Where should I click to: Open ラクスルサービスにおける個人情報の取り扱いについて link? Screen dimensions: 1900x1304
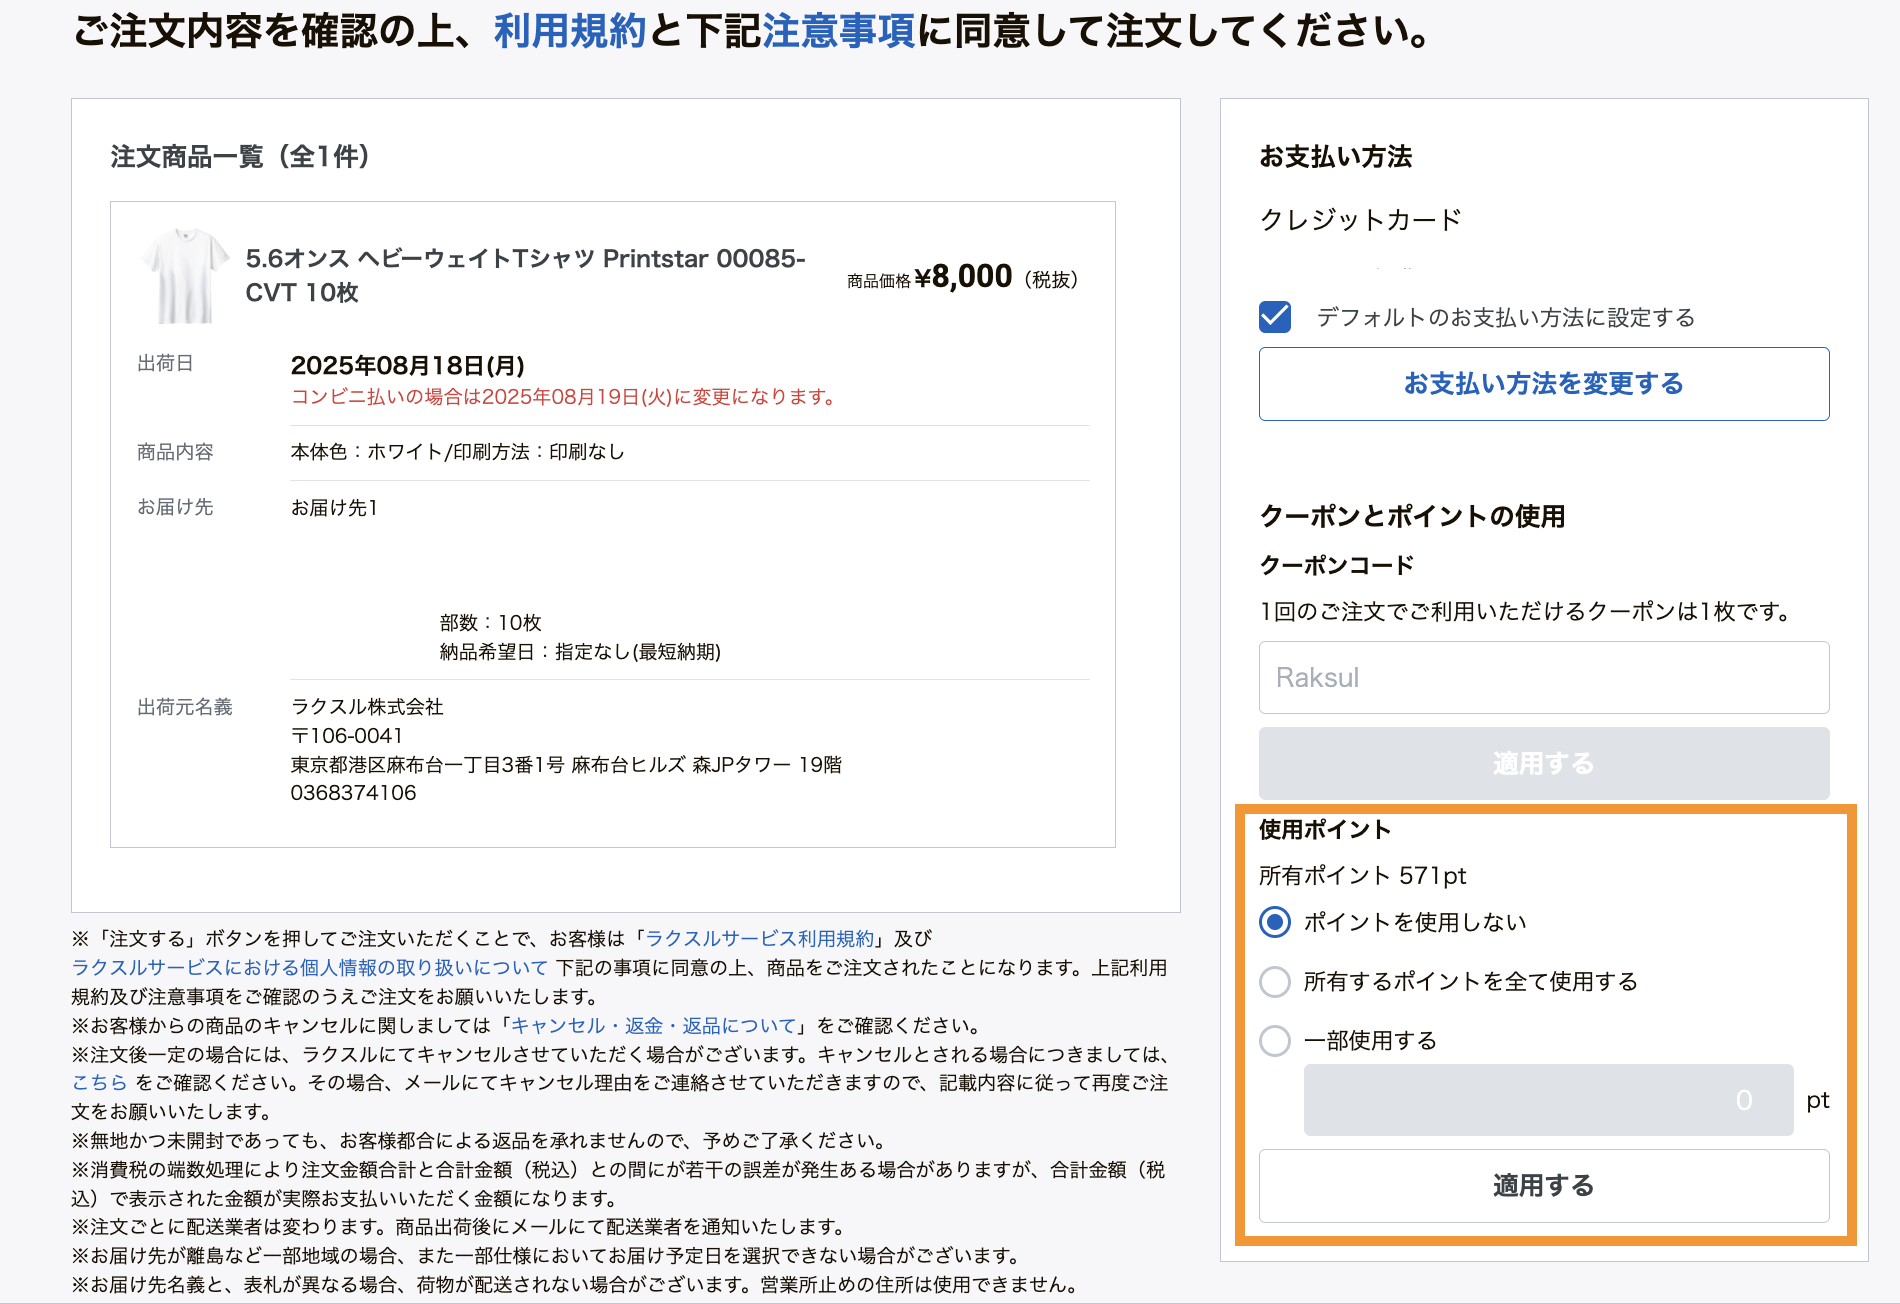310,968
